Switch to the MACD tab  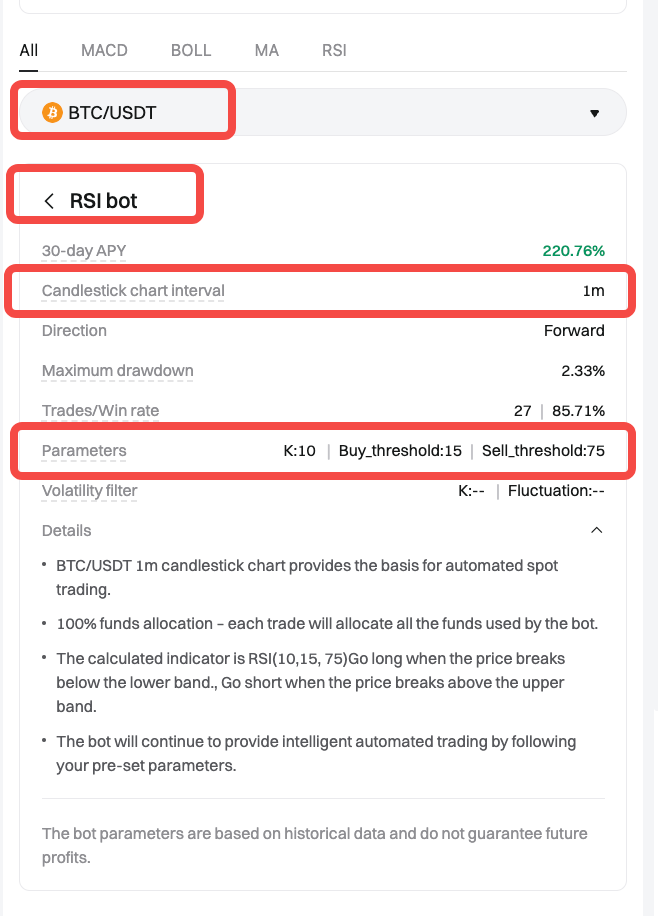(104, 50)
